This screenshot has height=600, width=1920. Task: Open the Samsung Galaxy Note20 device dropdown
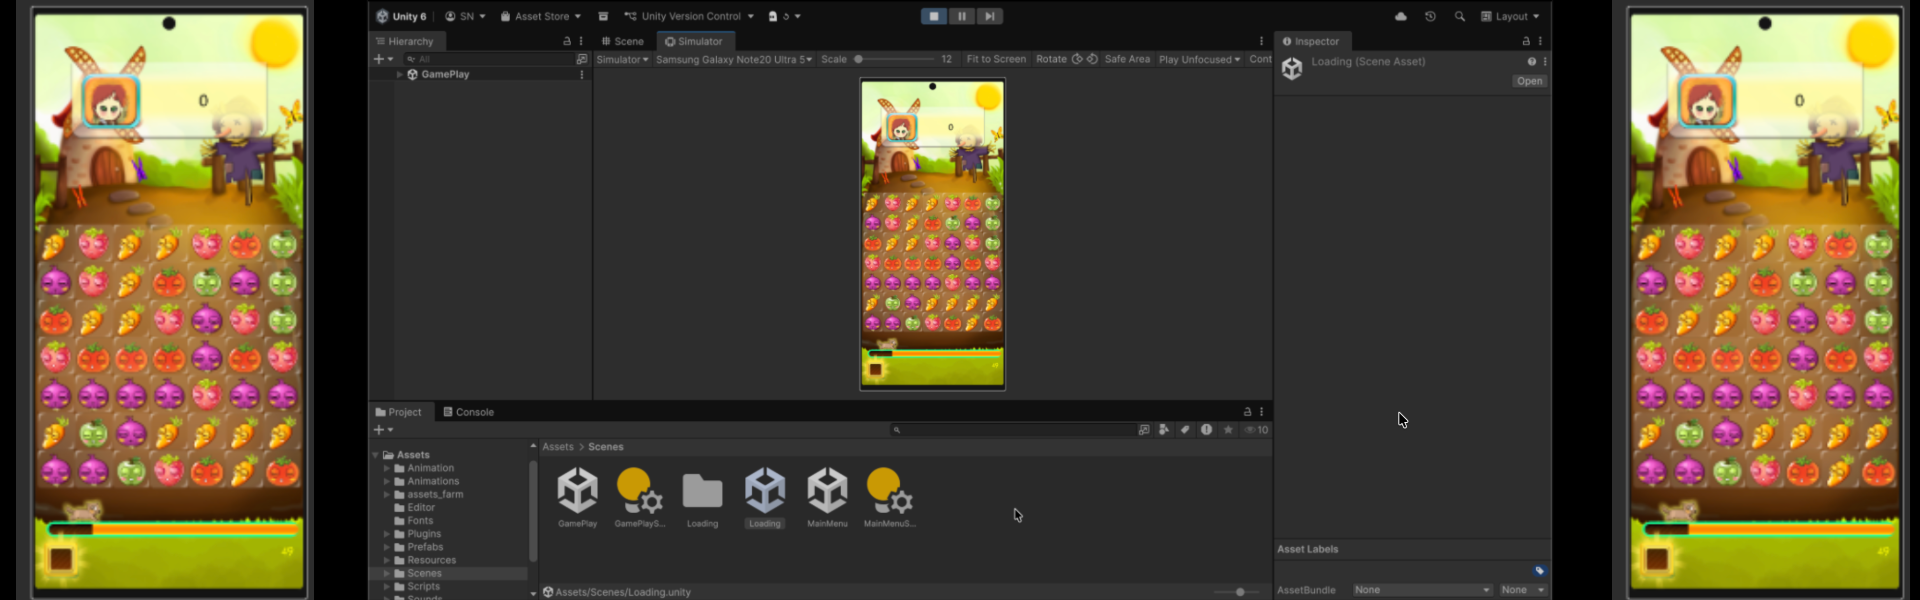pyautogui.click(x=734, y=59)
